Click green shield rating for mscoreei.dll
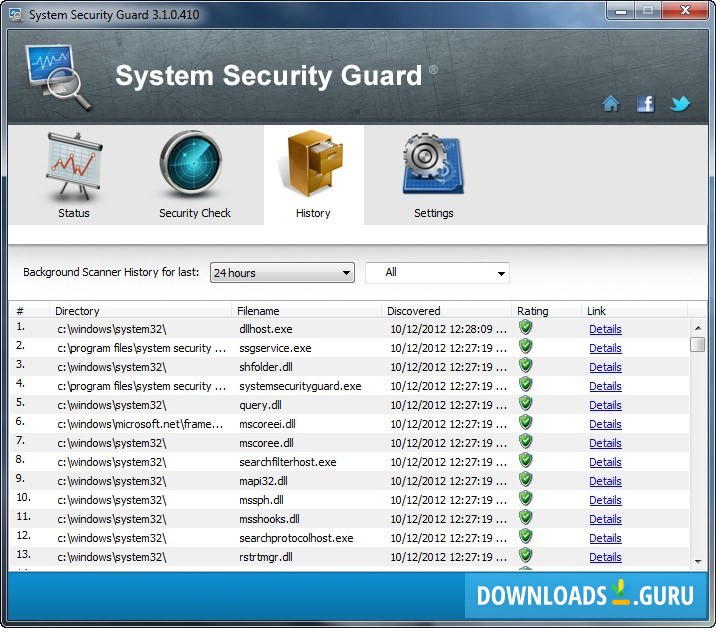 click(526, 423)
